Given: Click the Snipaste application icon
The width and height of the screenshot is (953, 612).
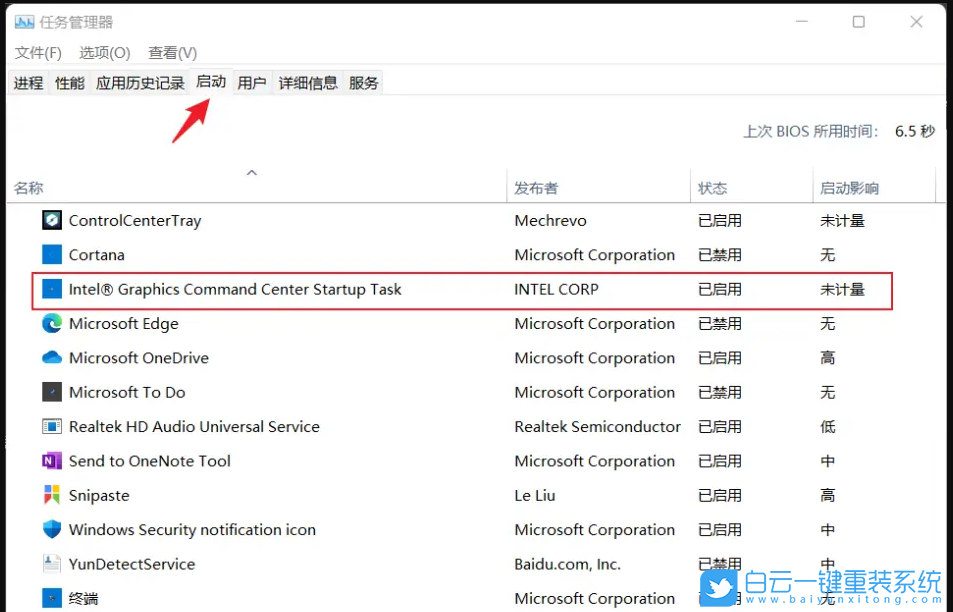Looking at the screenshot, I should click(51, 495).
